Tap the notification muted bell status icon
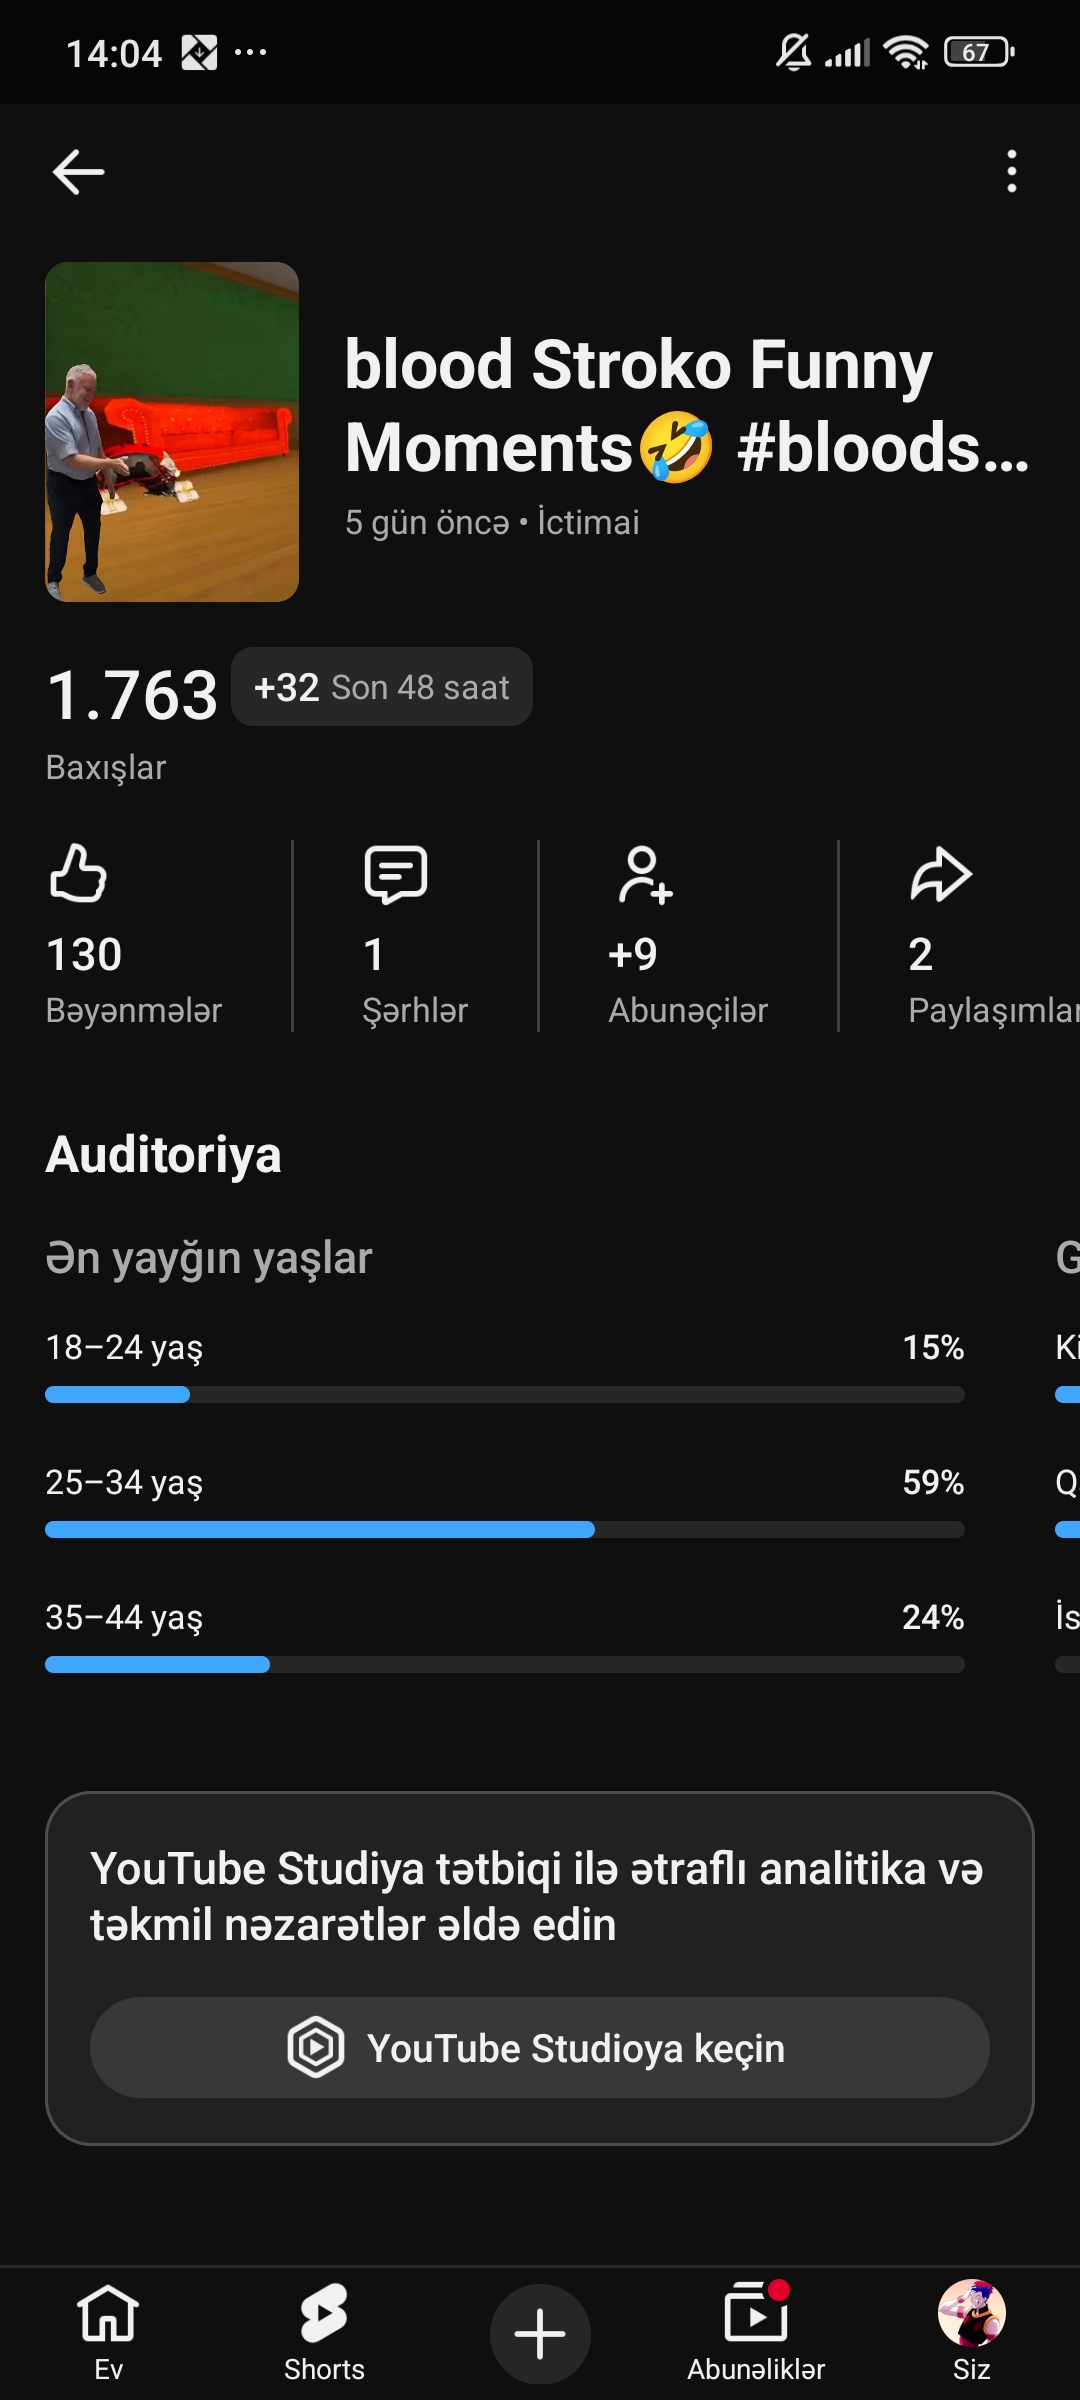Viewport: 1080px width, 2400px height. coord(794,52)
